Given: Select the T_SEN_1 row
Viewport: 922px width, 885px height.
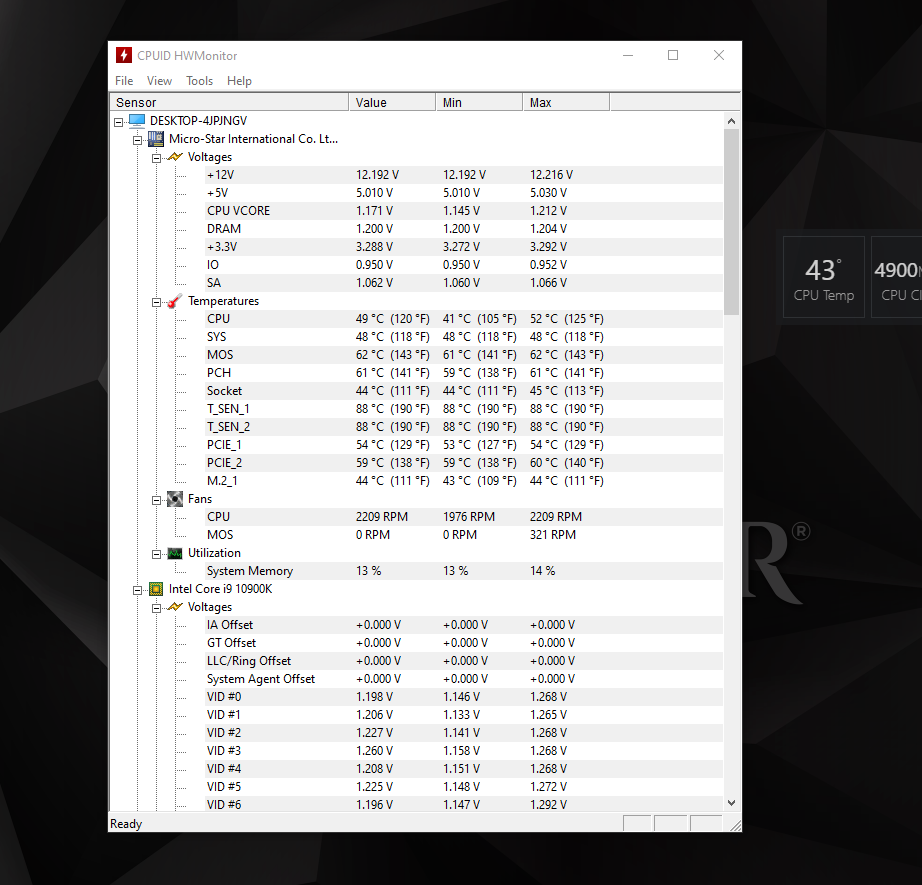Looking at the screenshot, I should click(463, 409).
